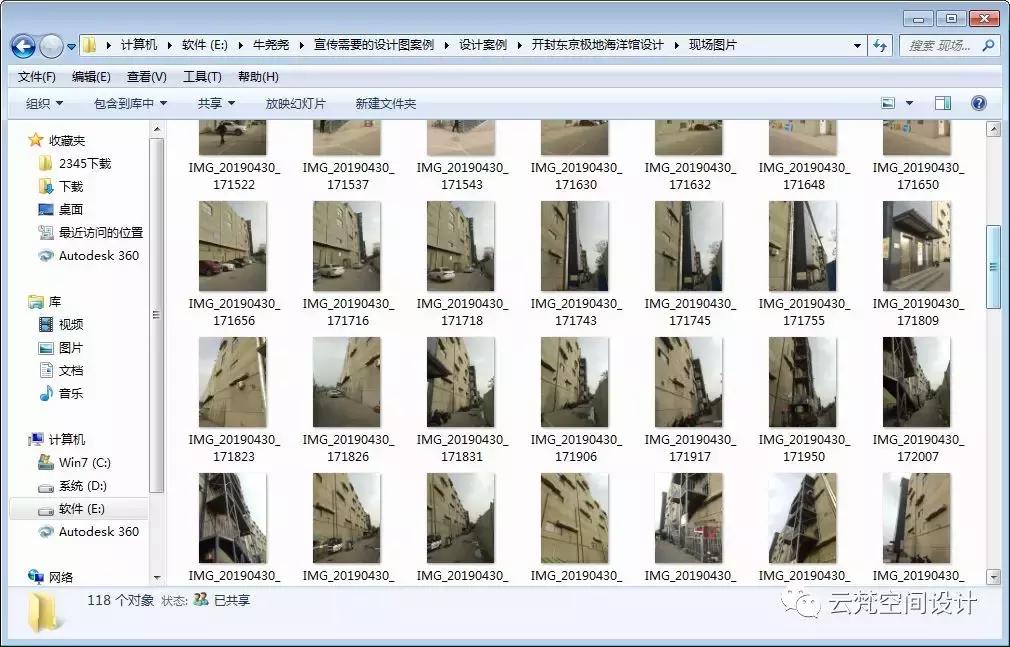Open Explorer help via the question mark icon
The image size is (1010, 647).
click(977, 102)
